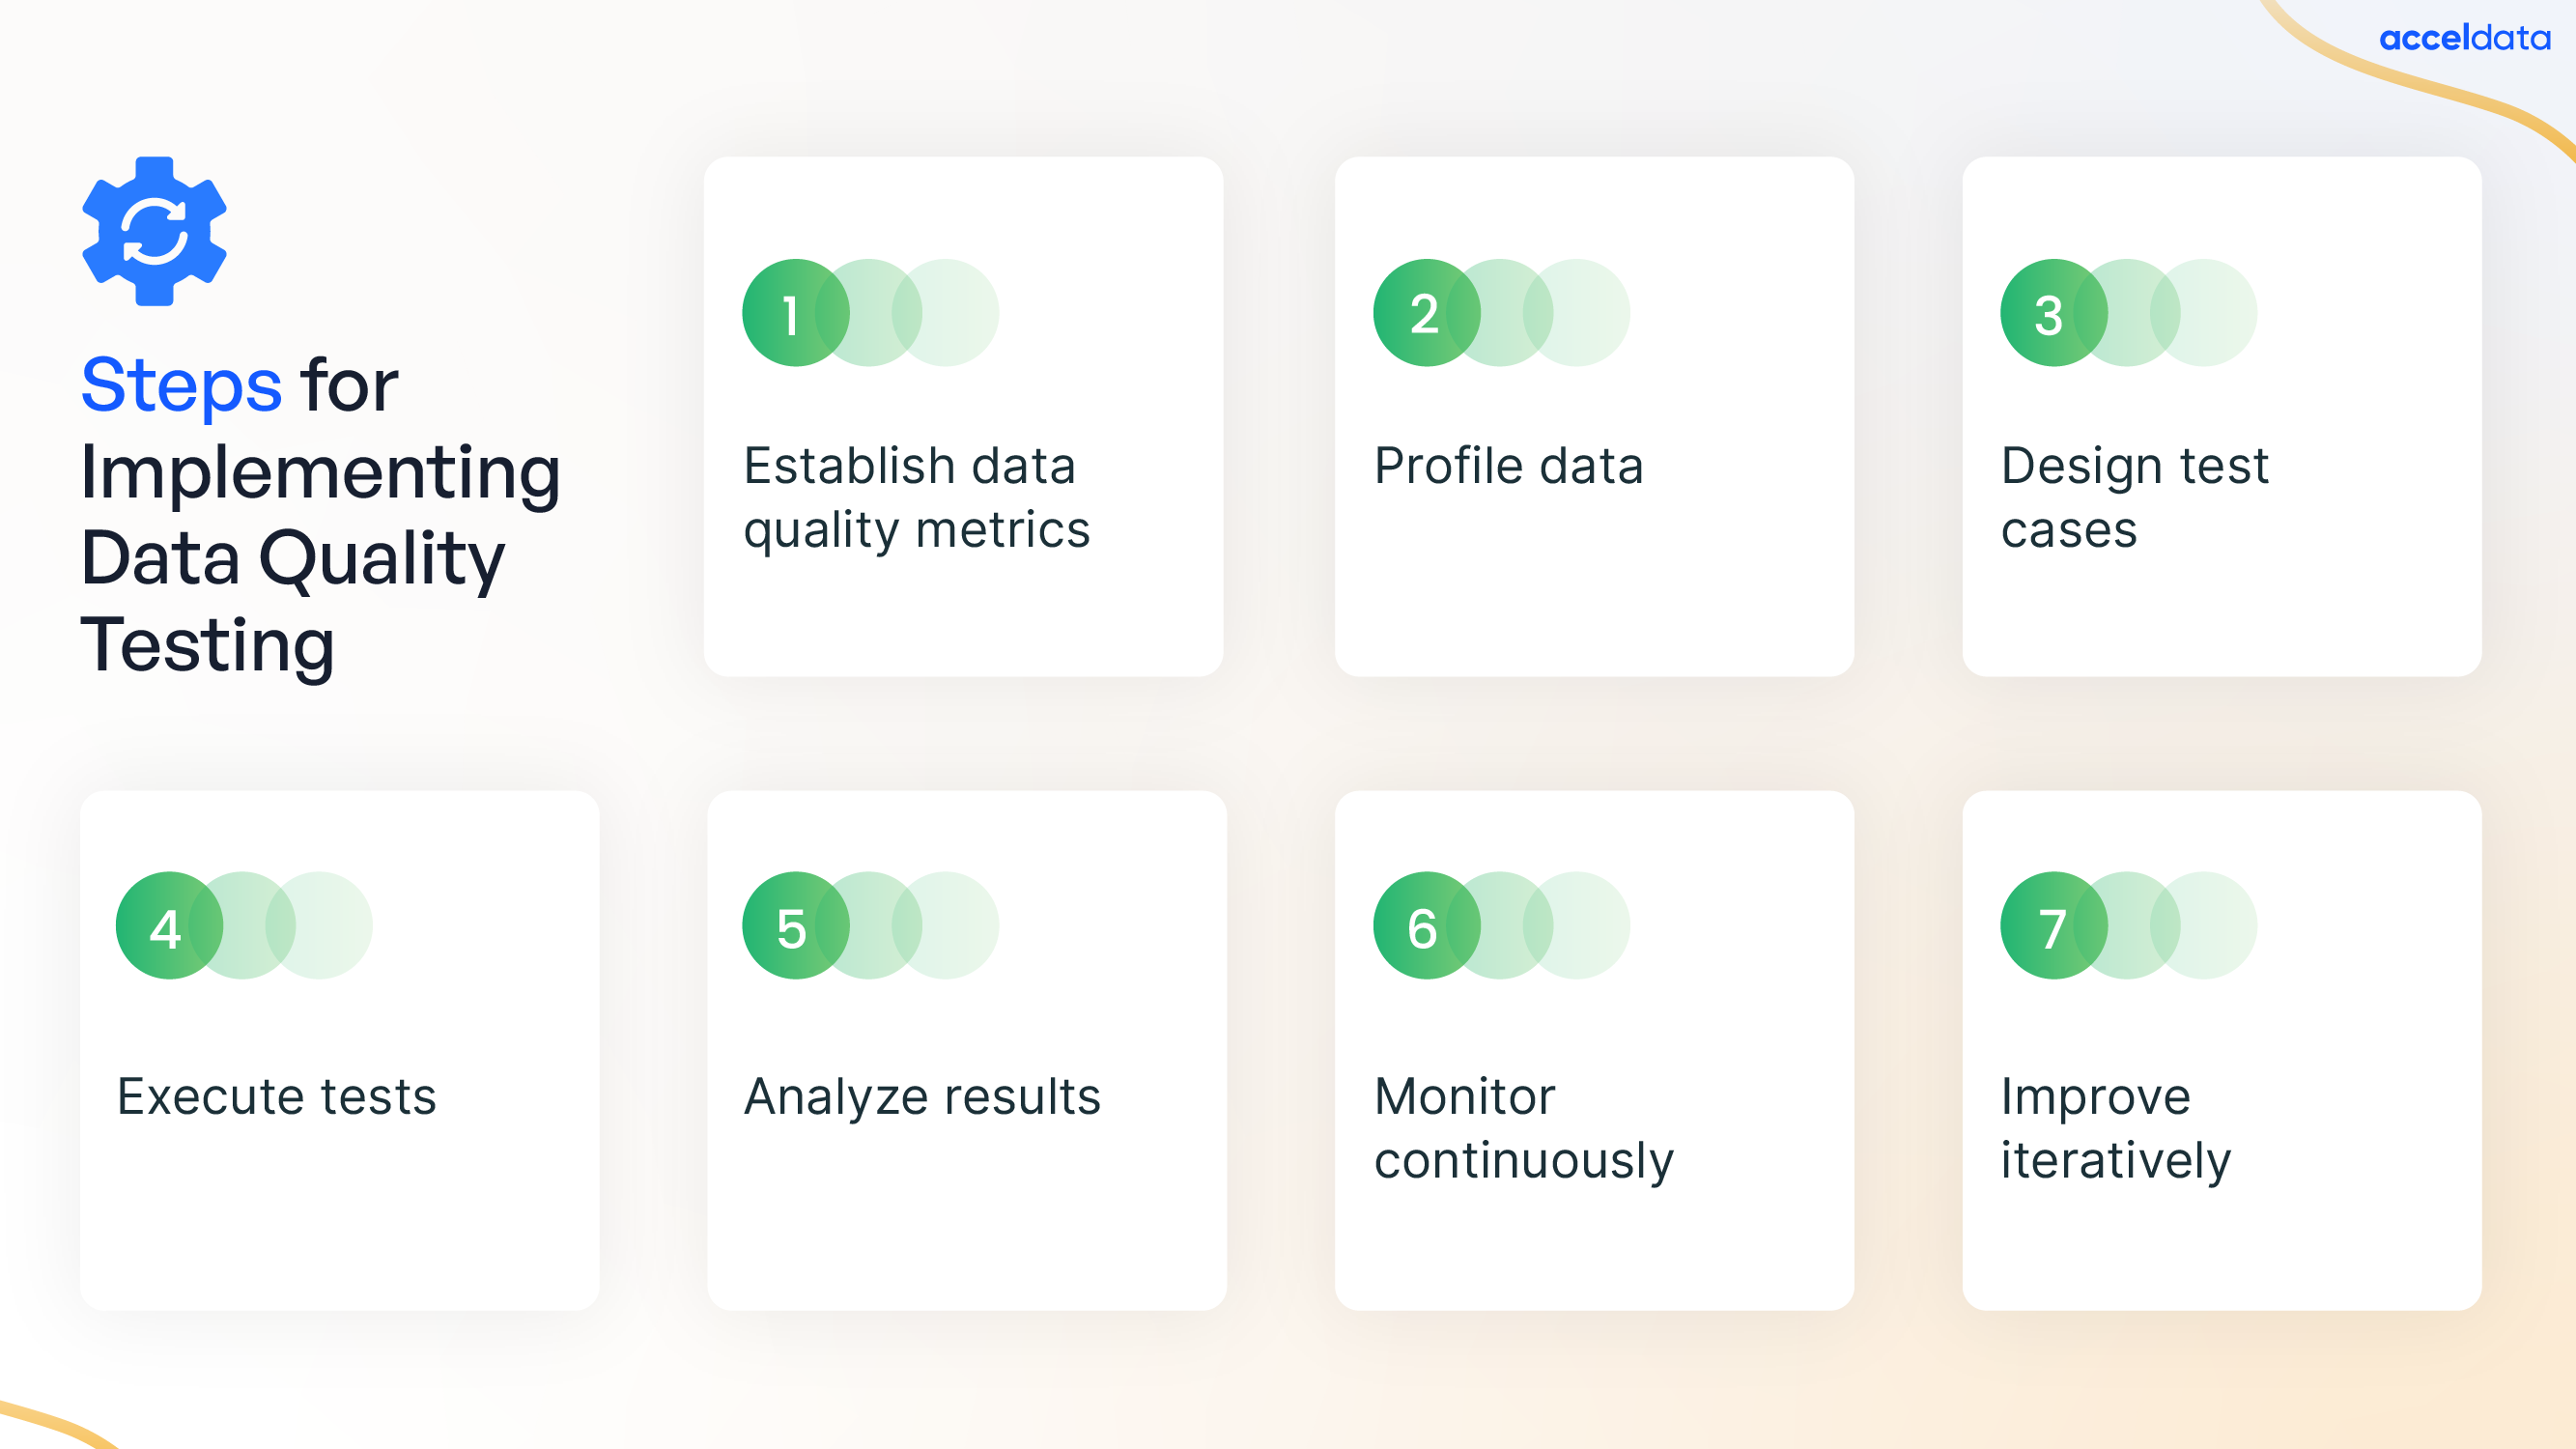
Task: Click the green number 5 circle
Action: [795, 925]
